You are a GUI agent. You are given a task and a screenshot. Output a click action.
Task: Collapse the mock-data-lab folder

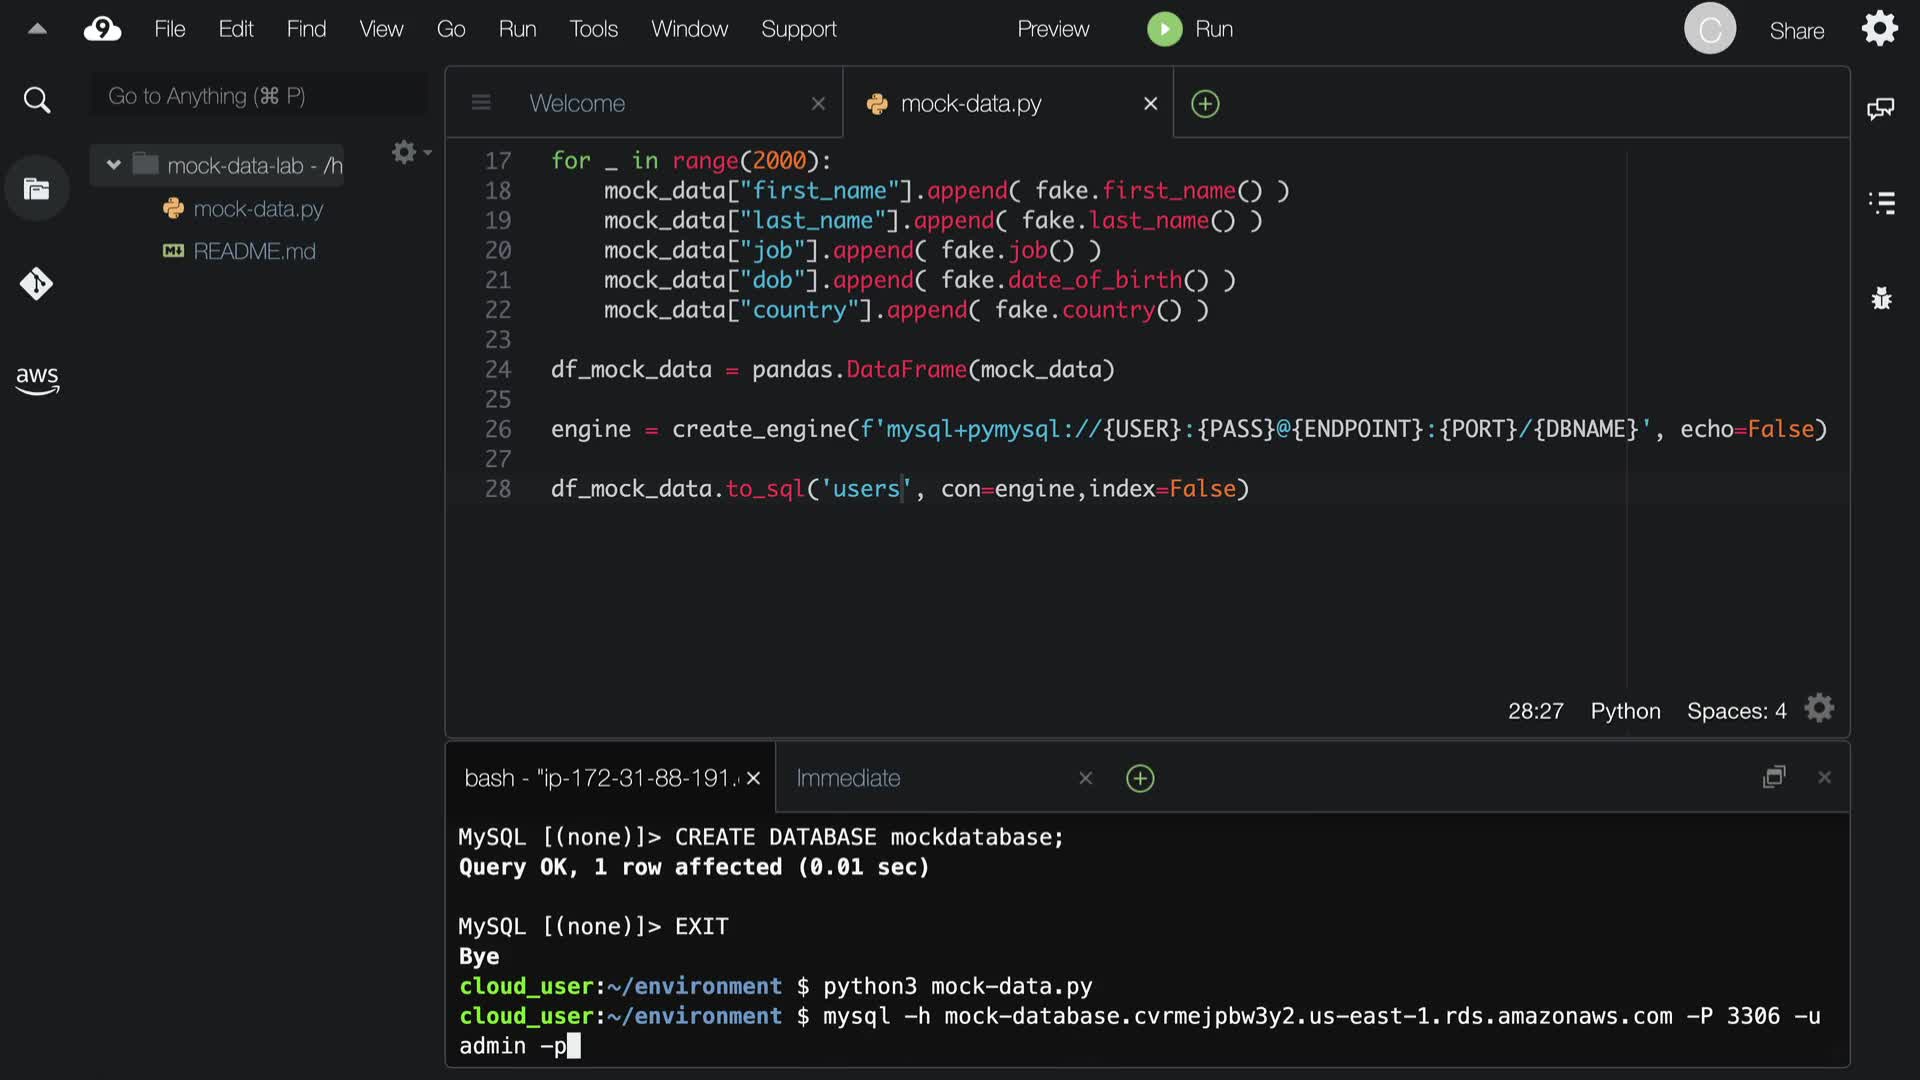tap(113, 165)
